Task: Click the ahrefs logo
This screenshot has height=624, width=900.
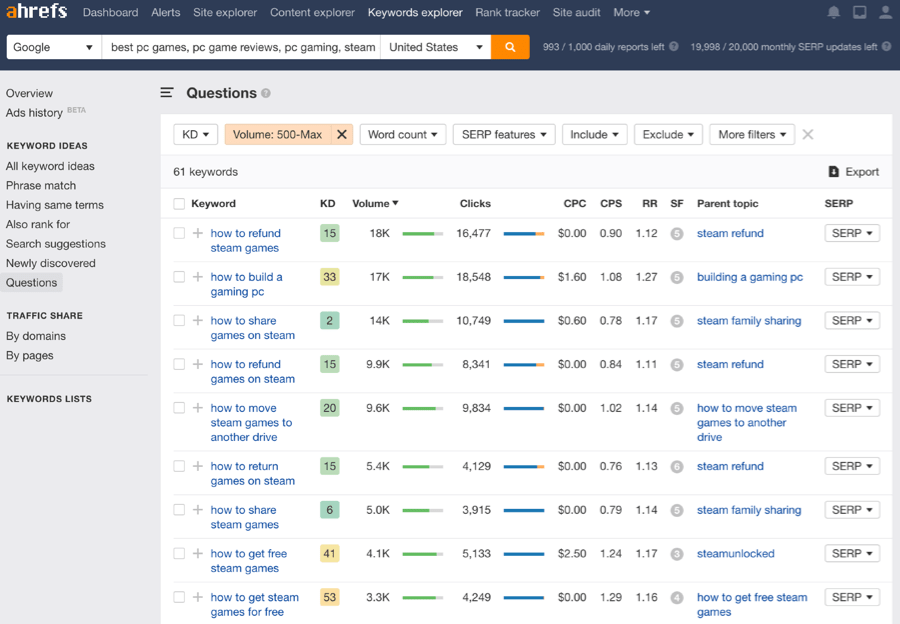Action: pyautogui.click(x=37, y=11)
